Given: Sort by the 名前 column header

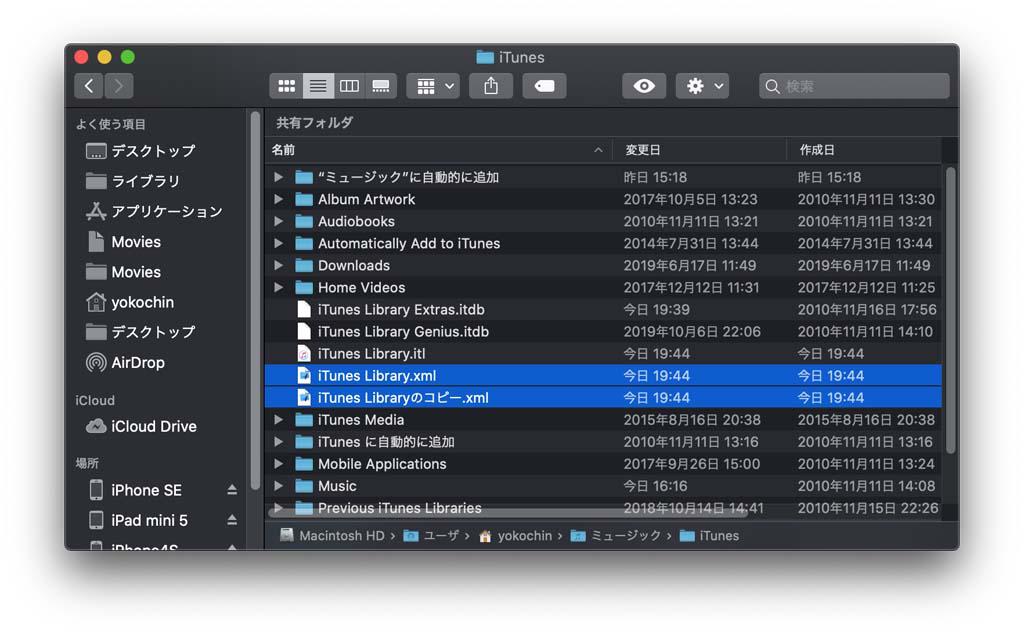Looking at the screenshot, I should (438, 150).
